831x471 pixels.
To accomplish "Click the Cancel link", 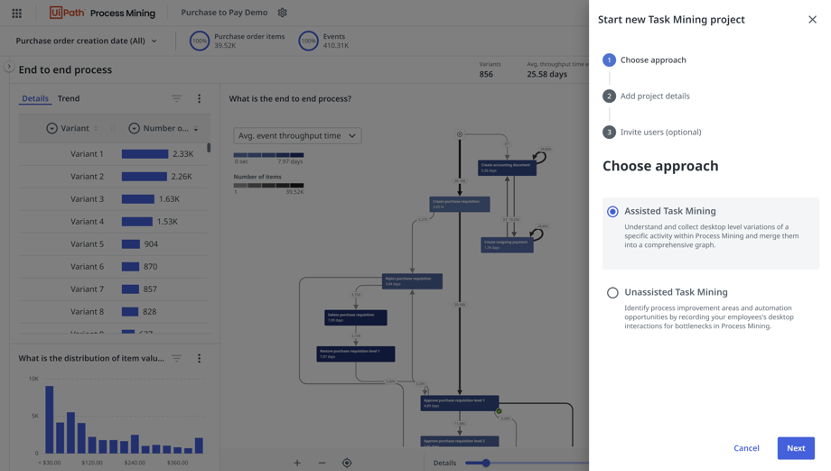I will click(x=746, y=448).
